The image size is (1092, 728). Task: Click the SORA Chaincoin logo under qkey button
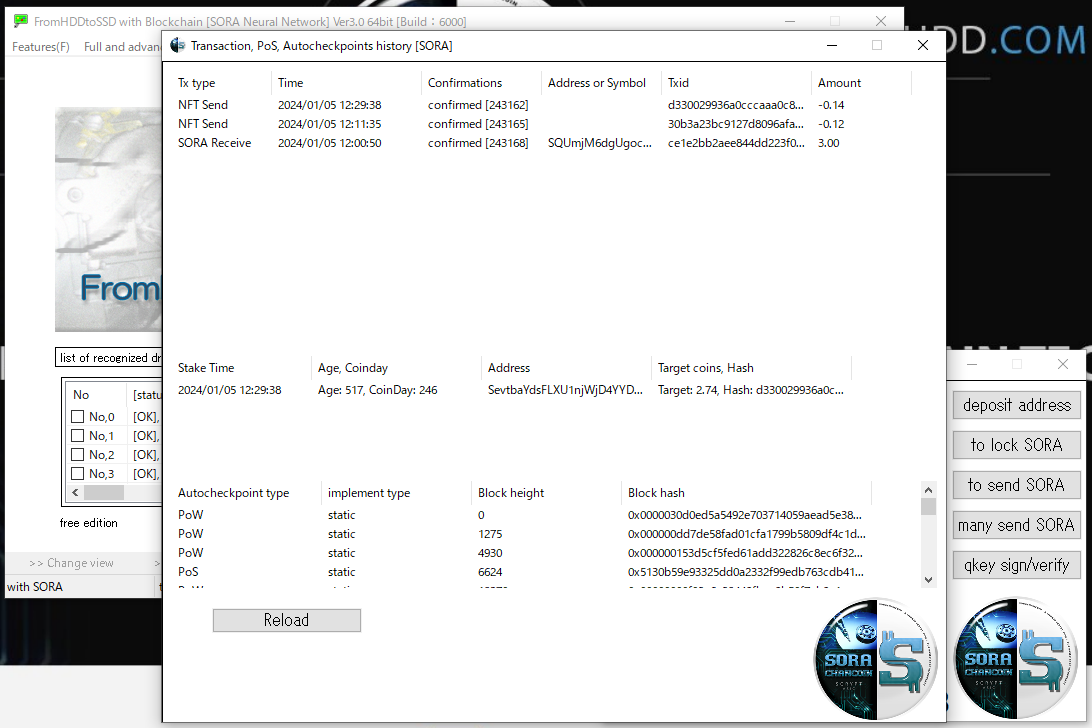pyautogui.click(x=1016, y=660)
